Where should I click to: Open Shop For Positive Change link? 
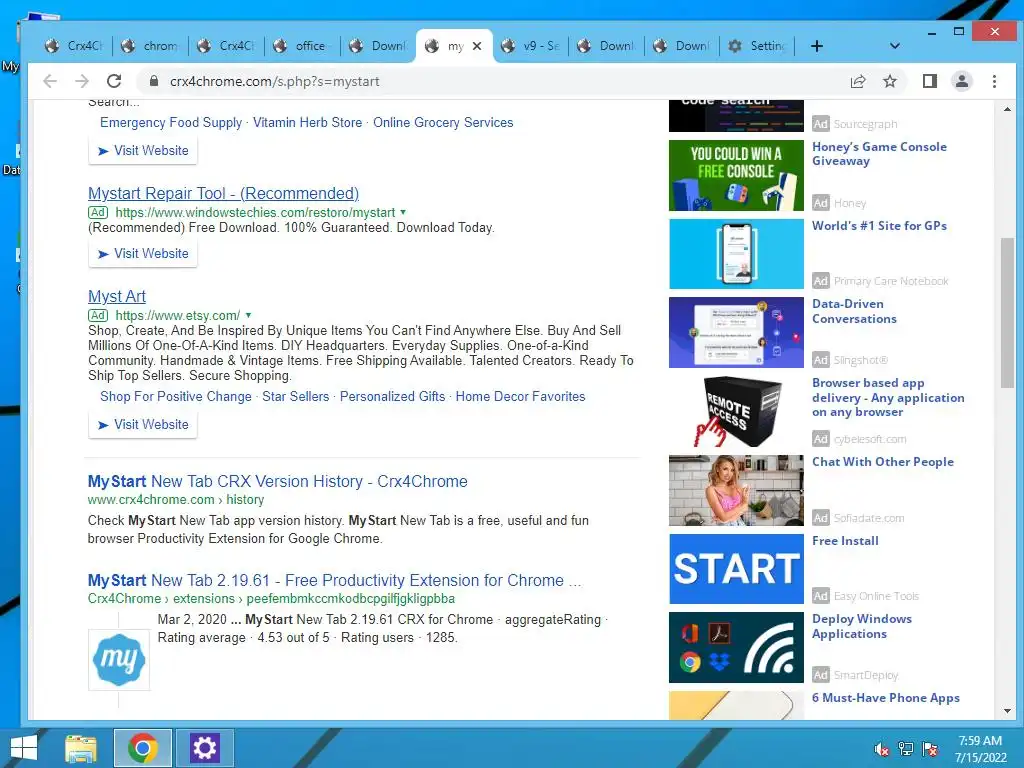tap(176, 396)
